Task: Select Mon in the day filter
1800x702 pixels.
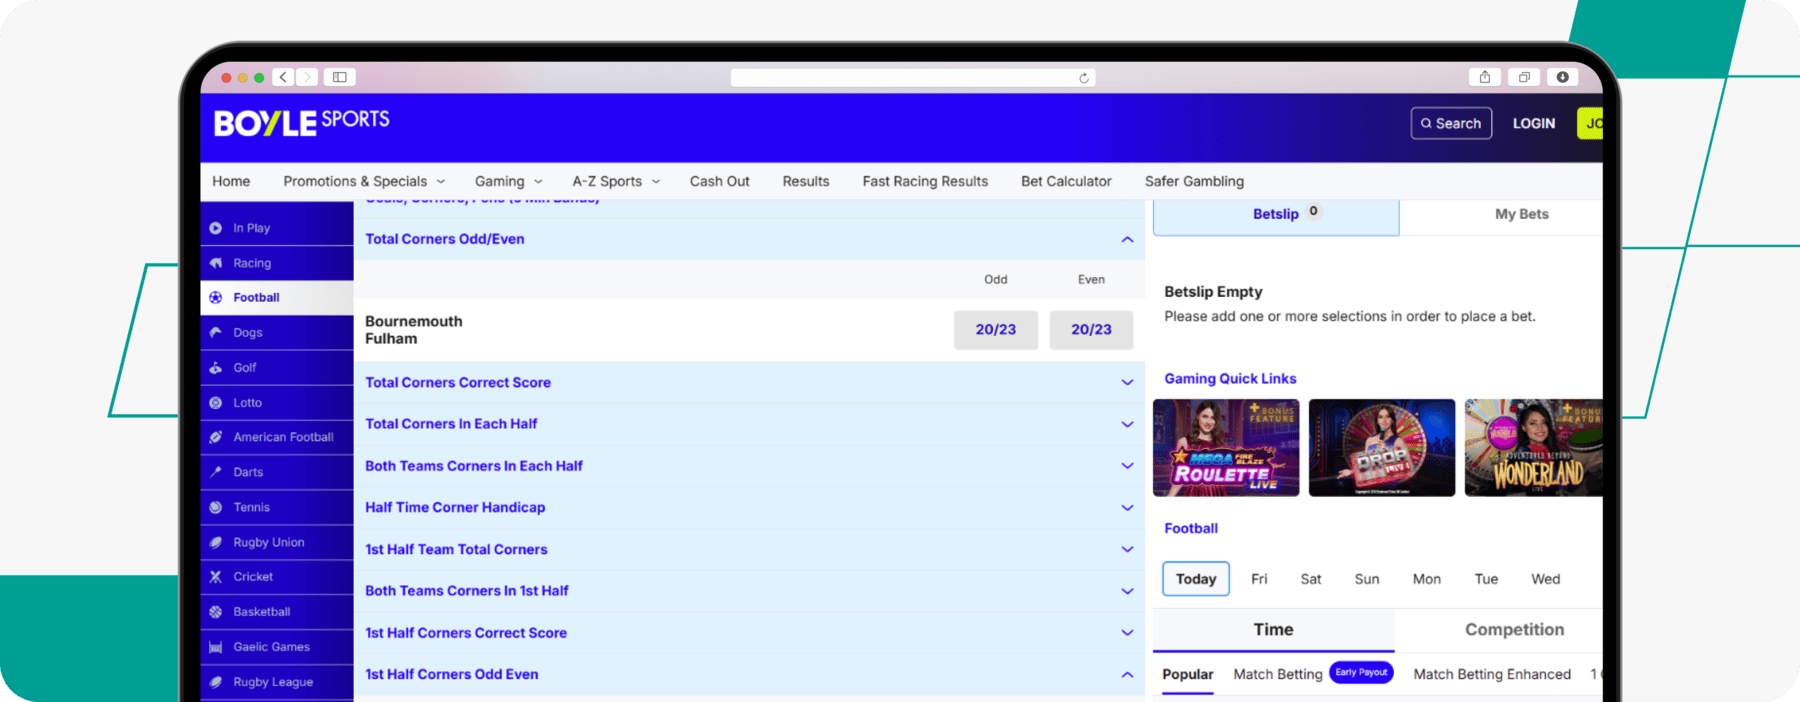Action: coord(1427,579)
